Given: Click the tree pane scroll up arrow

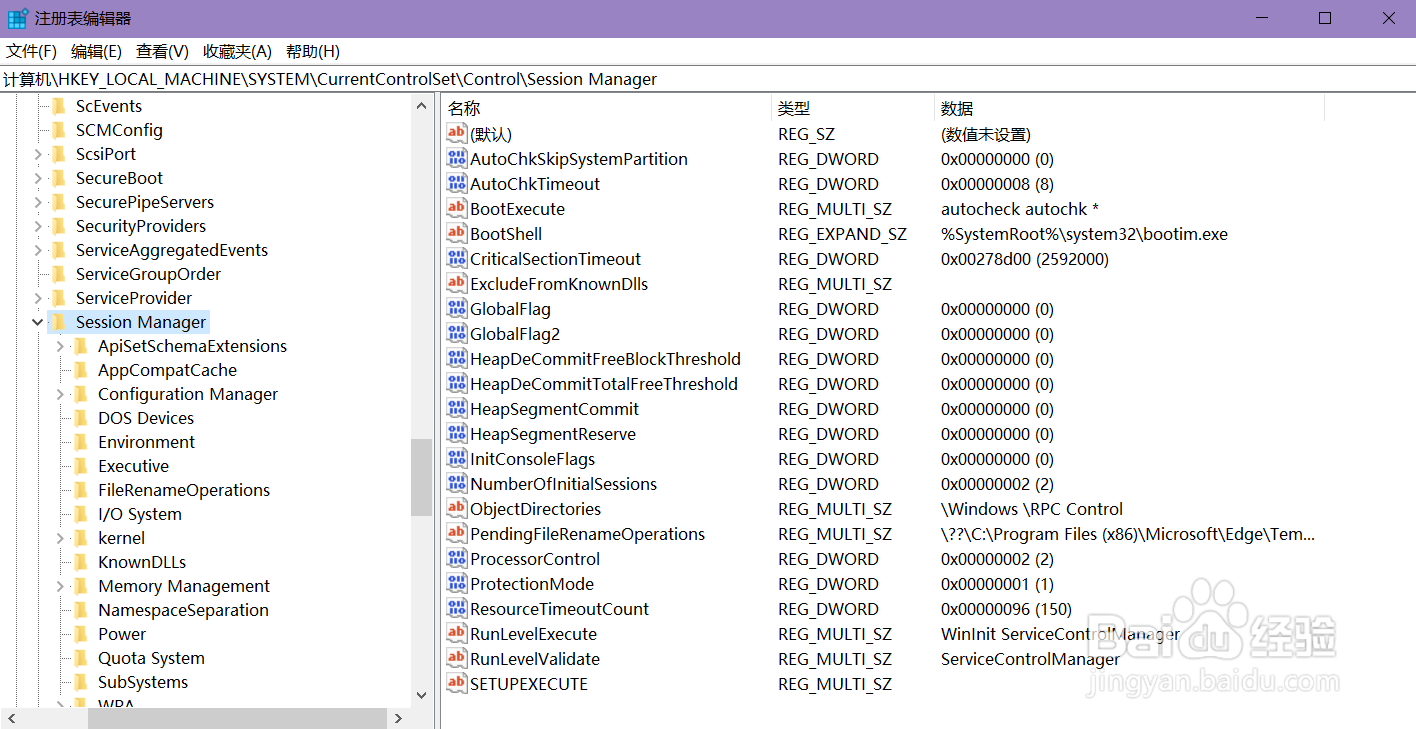Looking at the screenshot, I should click(422, 105).
